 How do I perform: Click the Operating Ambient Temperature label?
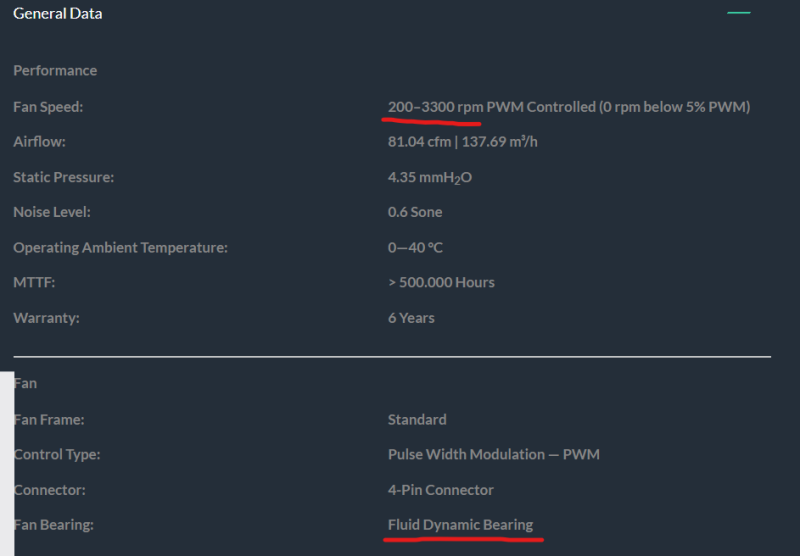pyautogui.click(x=120, y=247)
